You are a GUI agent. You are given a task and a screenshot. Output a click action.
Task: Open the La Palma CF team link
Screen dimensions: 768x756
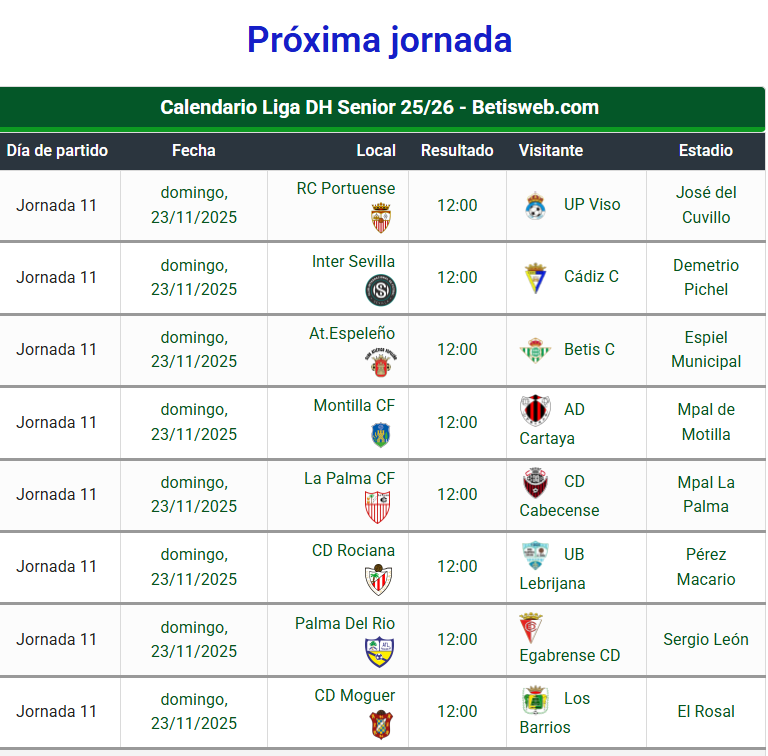click(x=349, y=478)
